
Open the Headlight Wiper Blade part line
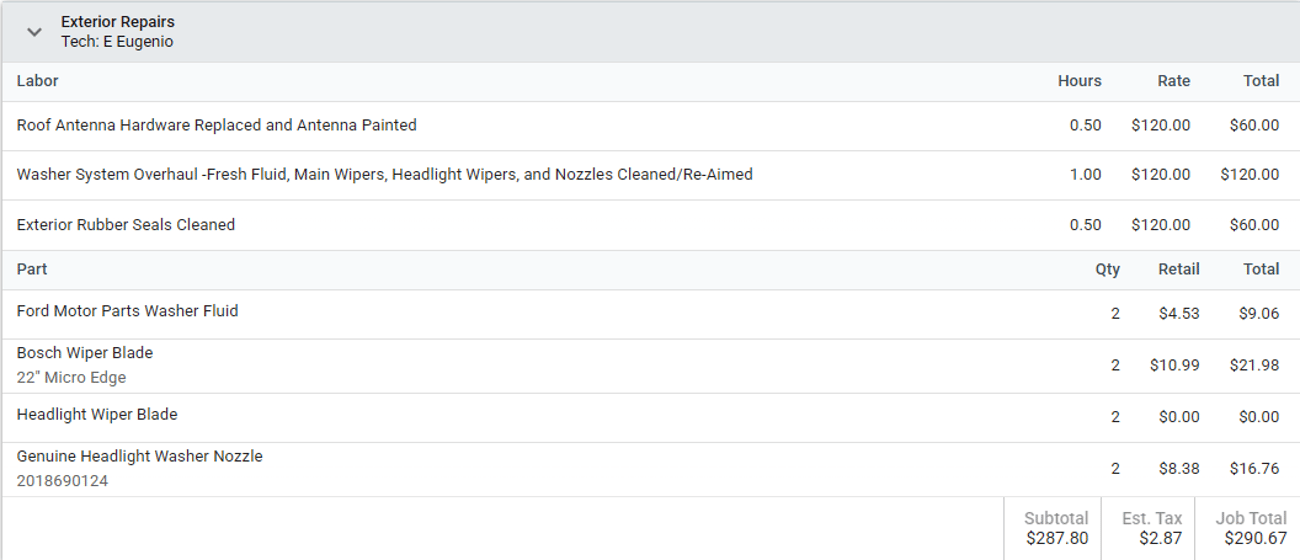[650, 417]
